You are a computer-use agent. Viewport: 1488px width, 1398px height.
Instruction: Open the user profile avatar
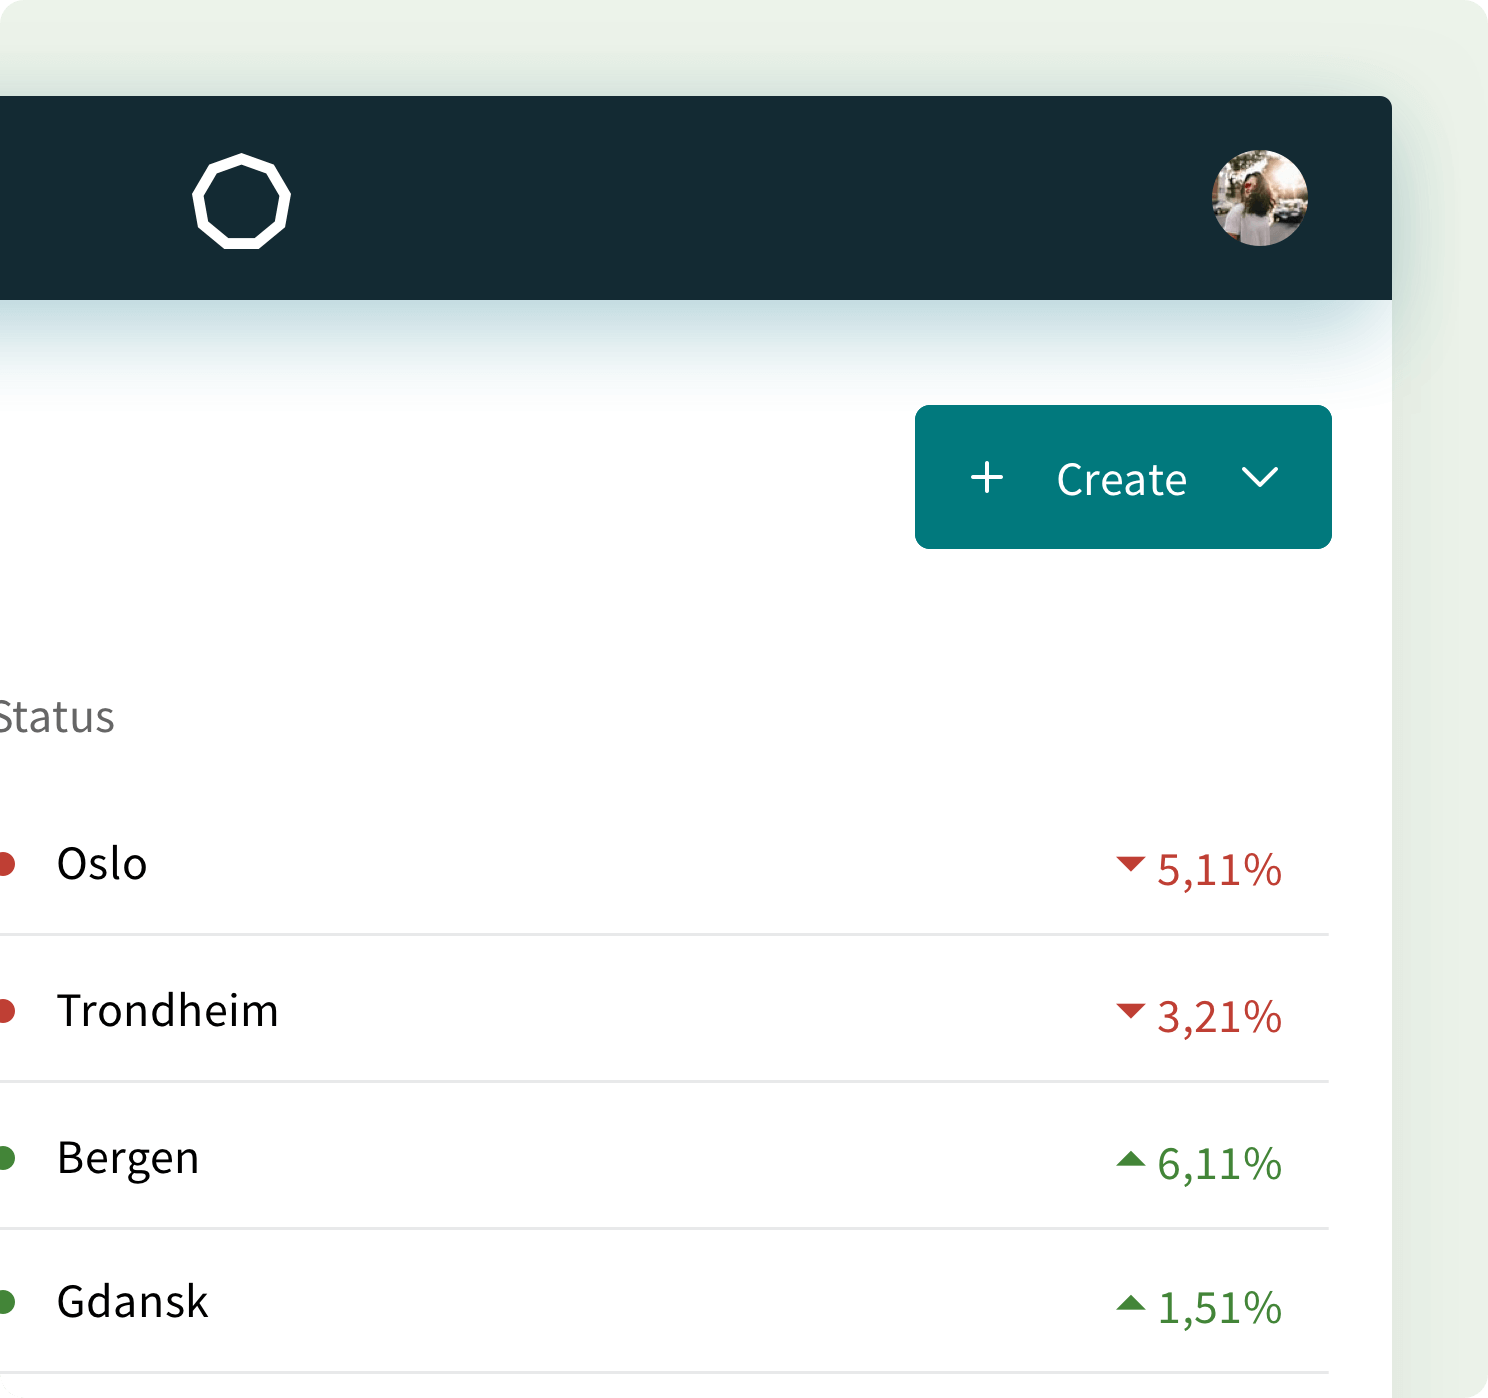tap(1259, 198)
